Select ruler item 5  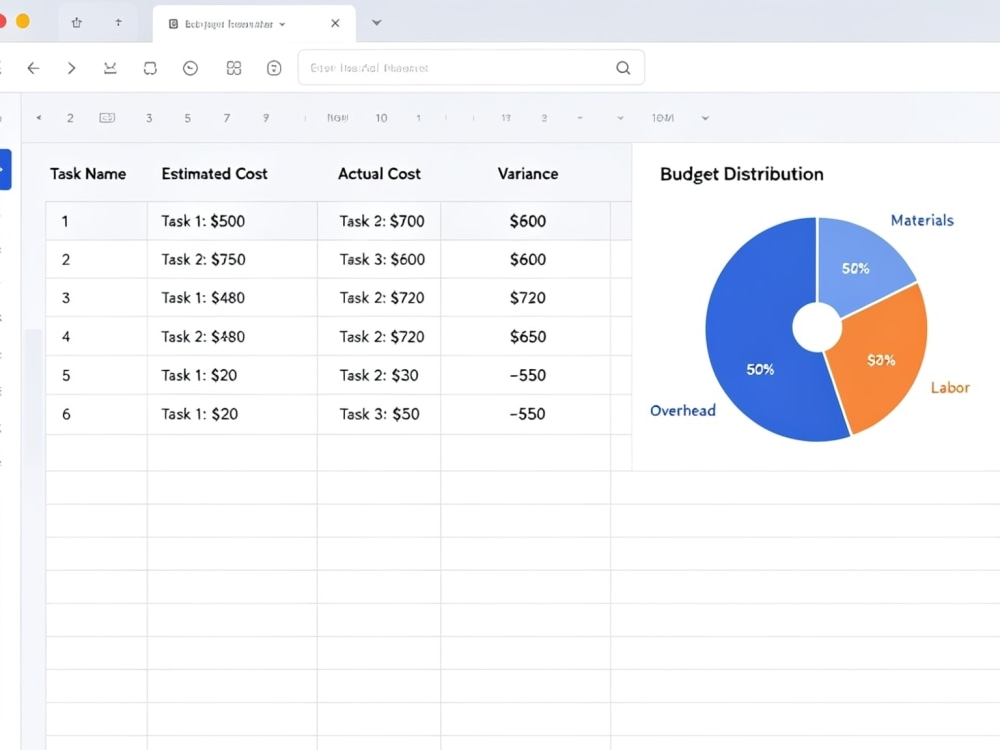188,118
